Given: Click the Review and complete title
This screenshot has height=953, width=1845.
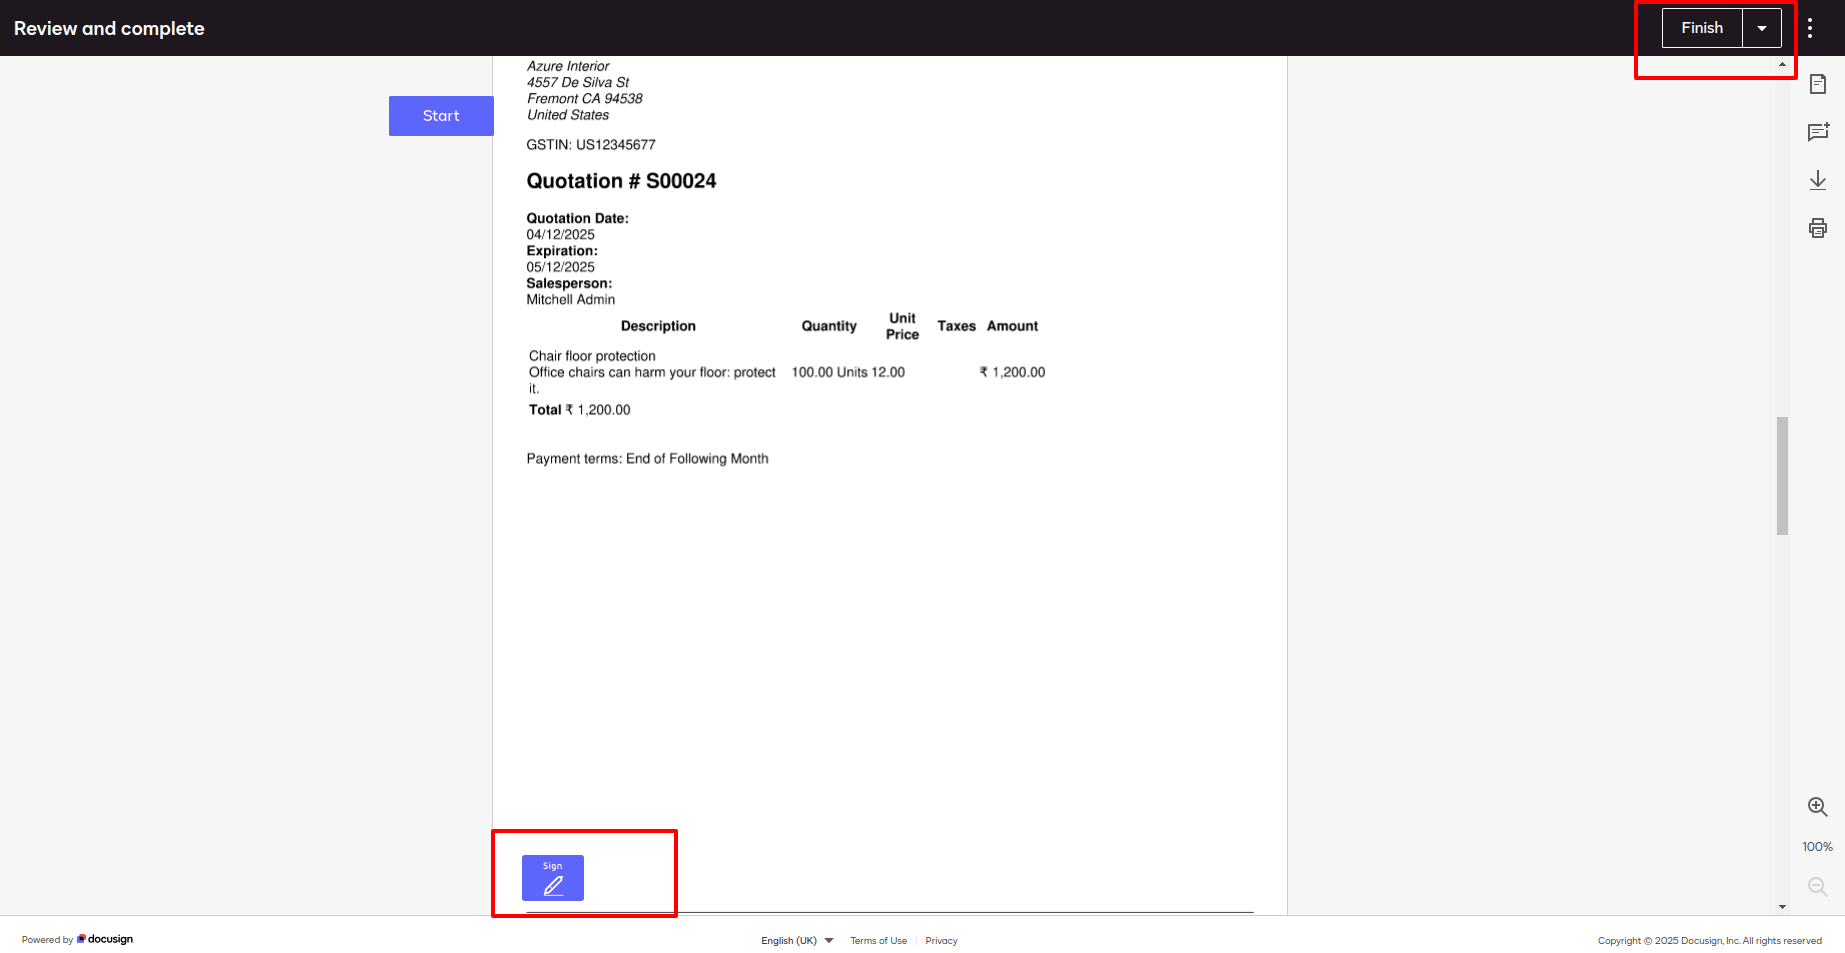Looking at the screenshot, I should click(109, 28).
